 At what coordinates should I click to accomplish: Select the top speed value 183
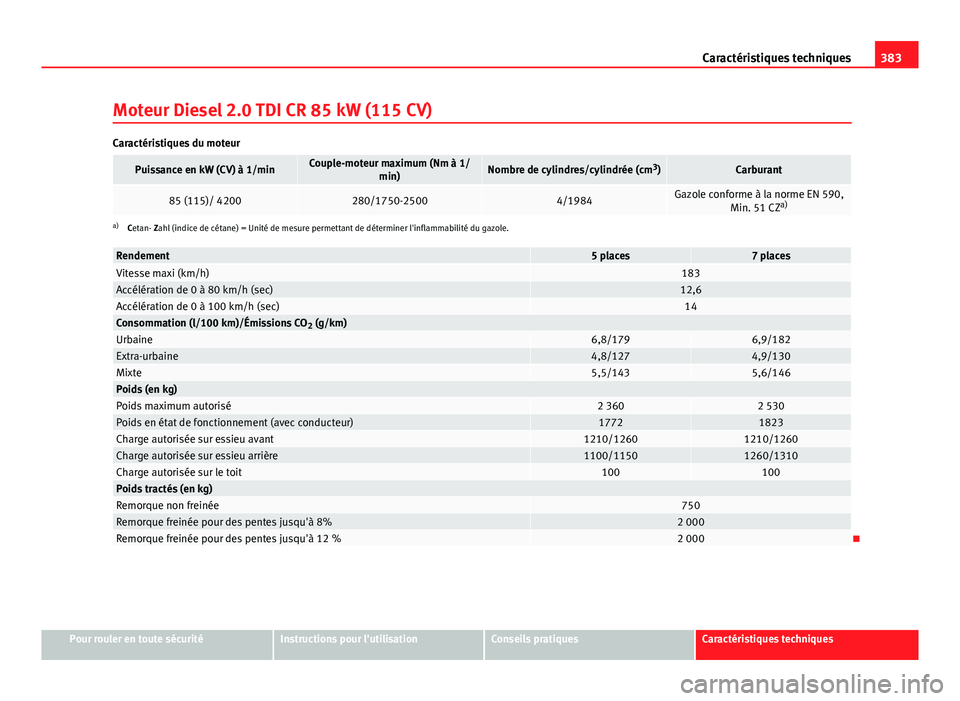[x=691, y=273]
